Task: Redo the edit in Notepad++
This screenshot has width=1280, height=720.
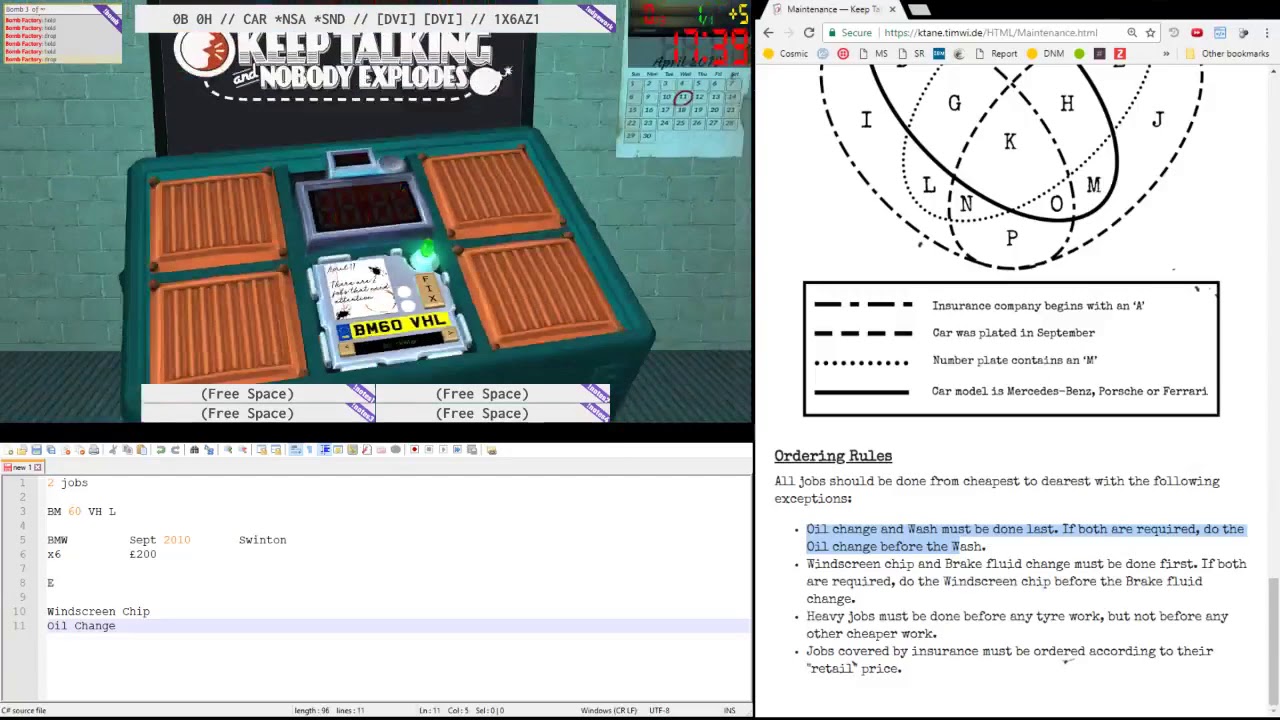Action: pos(176,450)
